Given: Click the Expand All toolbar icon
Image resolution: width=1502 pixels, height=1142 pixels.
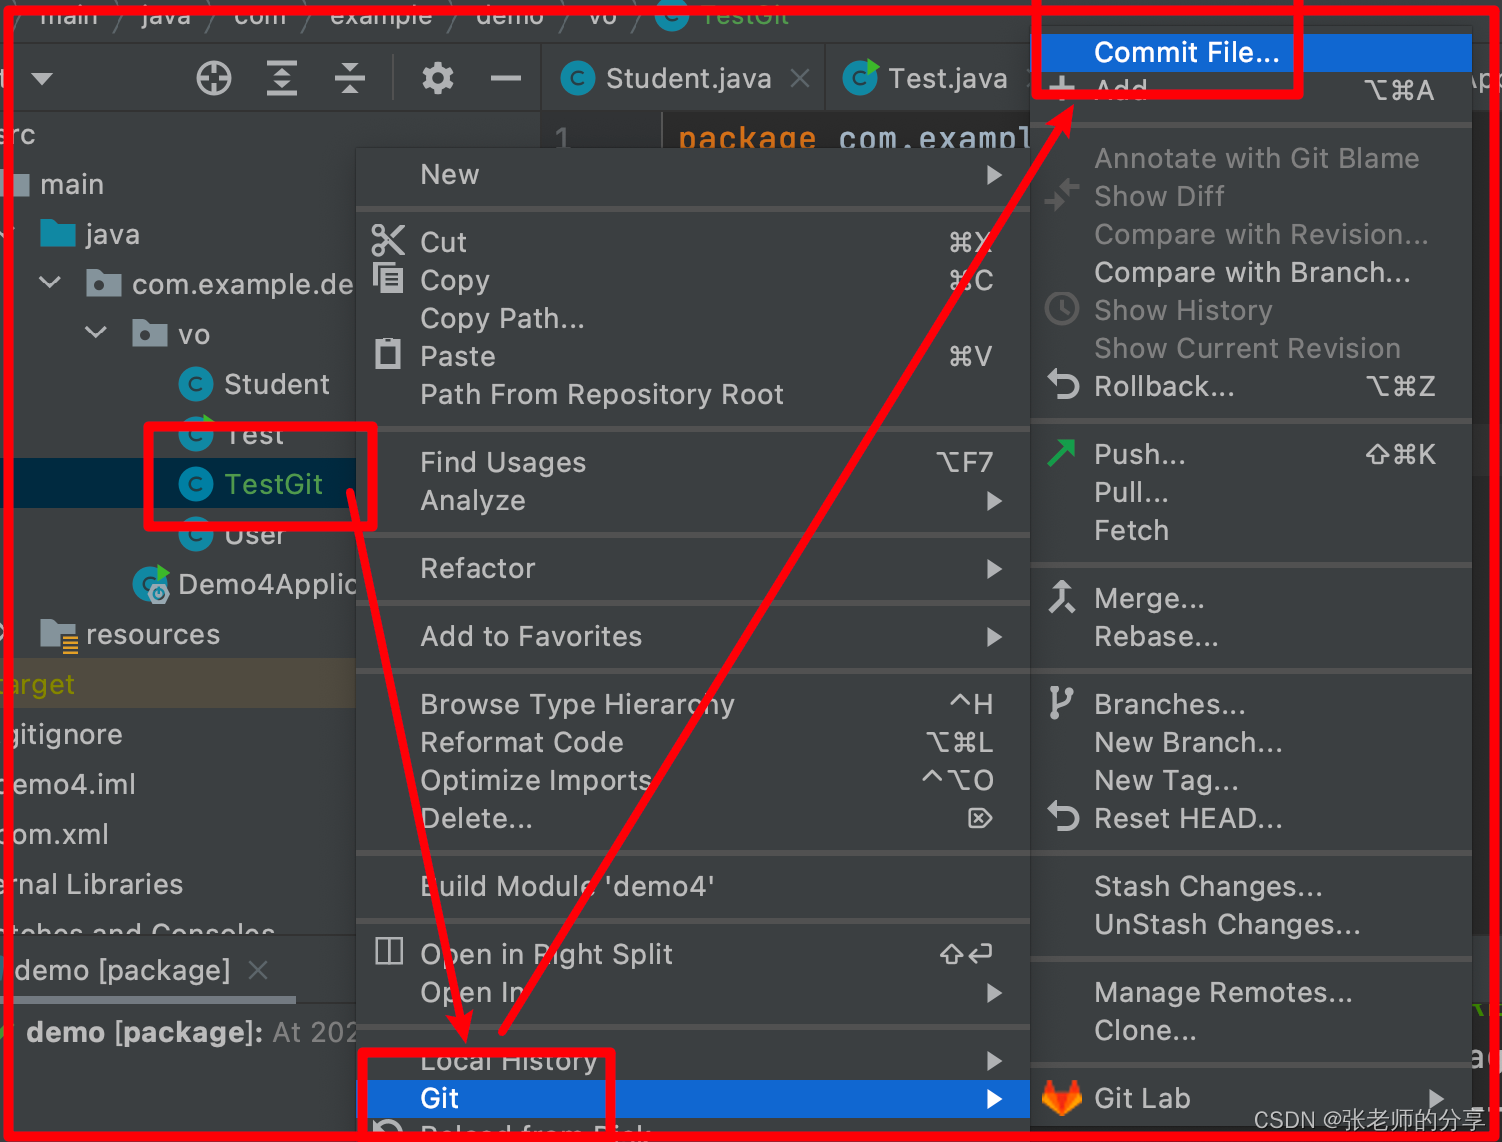Looking at the screenshot, I should coord(282,78).
